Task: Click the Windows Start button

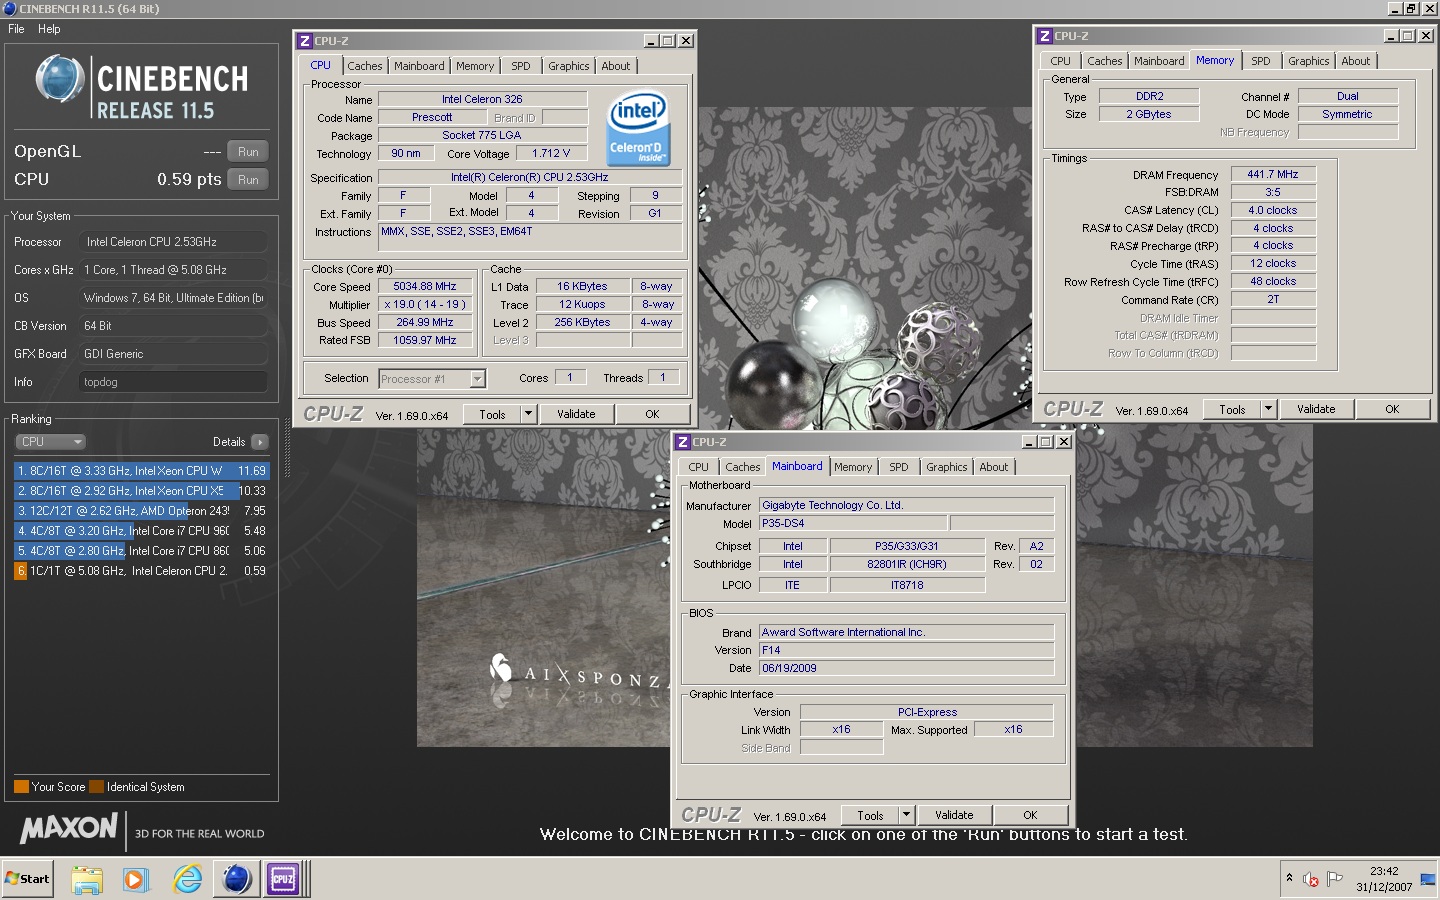Action: (28, 879)
